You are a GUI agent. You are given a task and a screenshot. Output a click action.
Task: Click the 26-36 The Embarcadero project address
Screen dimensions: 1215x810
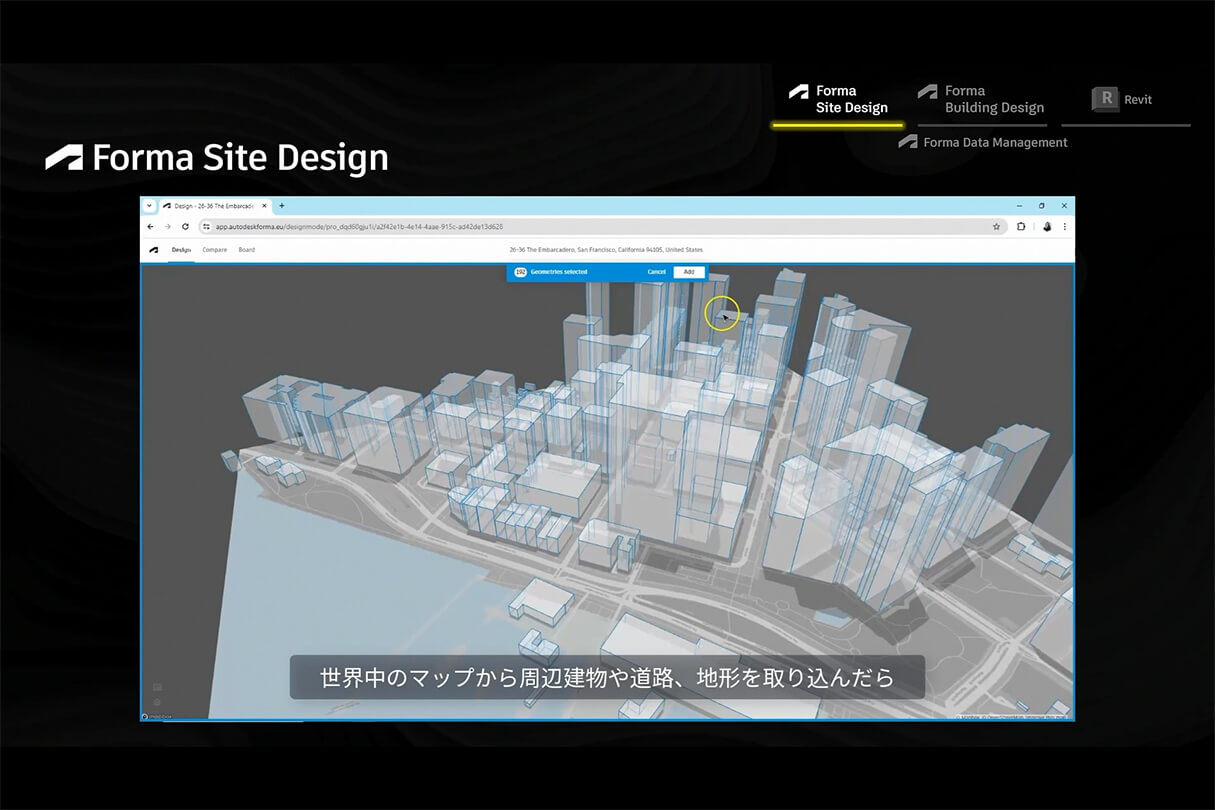606,250
